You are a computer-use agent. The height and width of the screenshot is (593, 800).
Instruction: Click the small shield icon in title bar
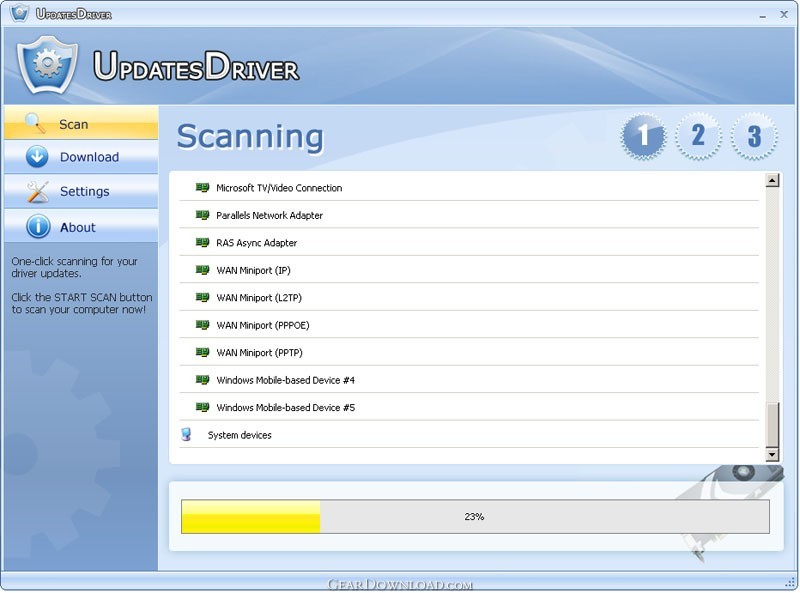pos(19,12)
